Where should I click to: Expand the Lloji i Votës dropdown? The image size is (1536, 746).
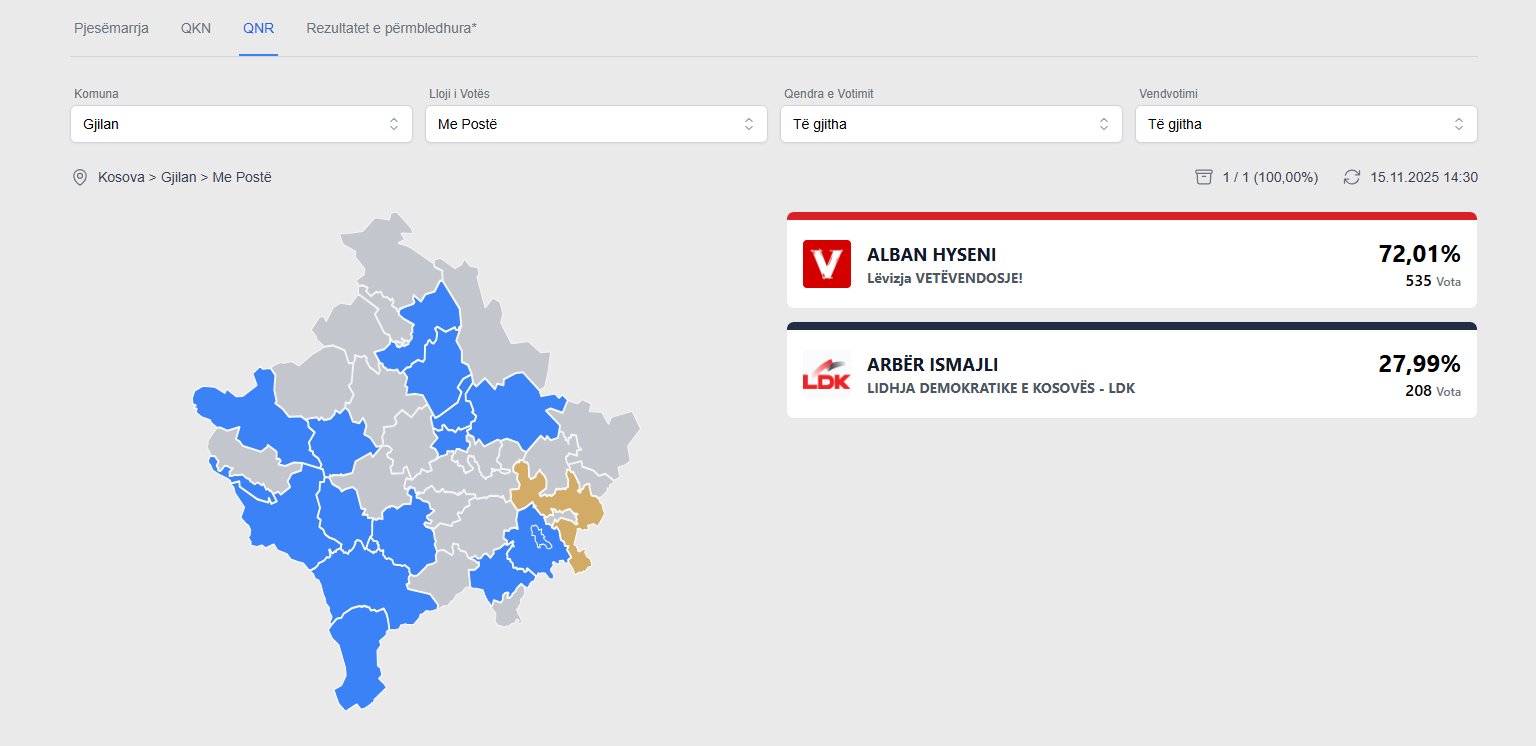click(596, 124)
